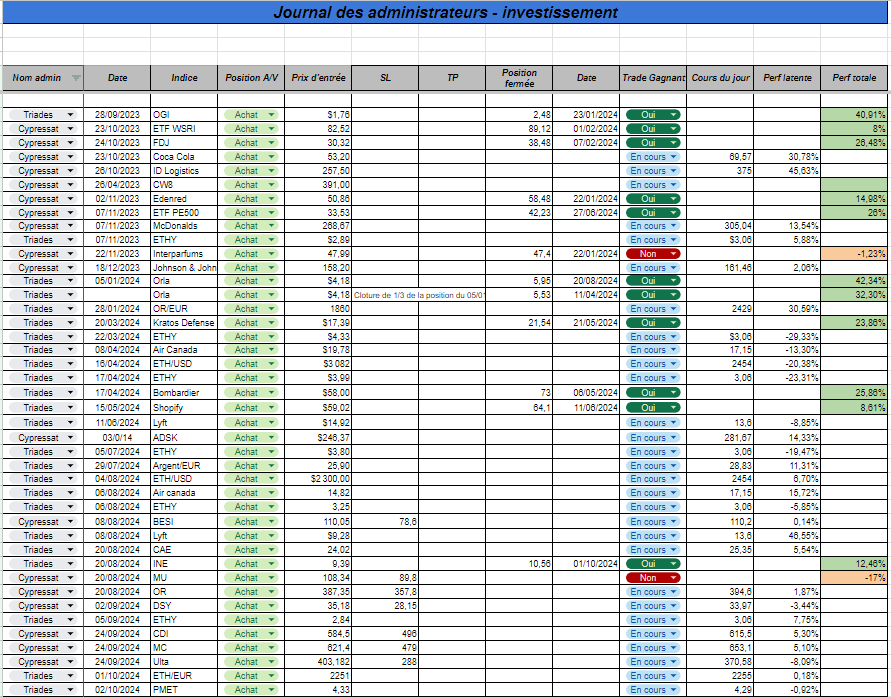Expand En cours dropdown in CAE row

653,550
